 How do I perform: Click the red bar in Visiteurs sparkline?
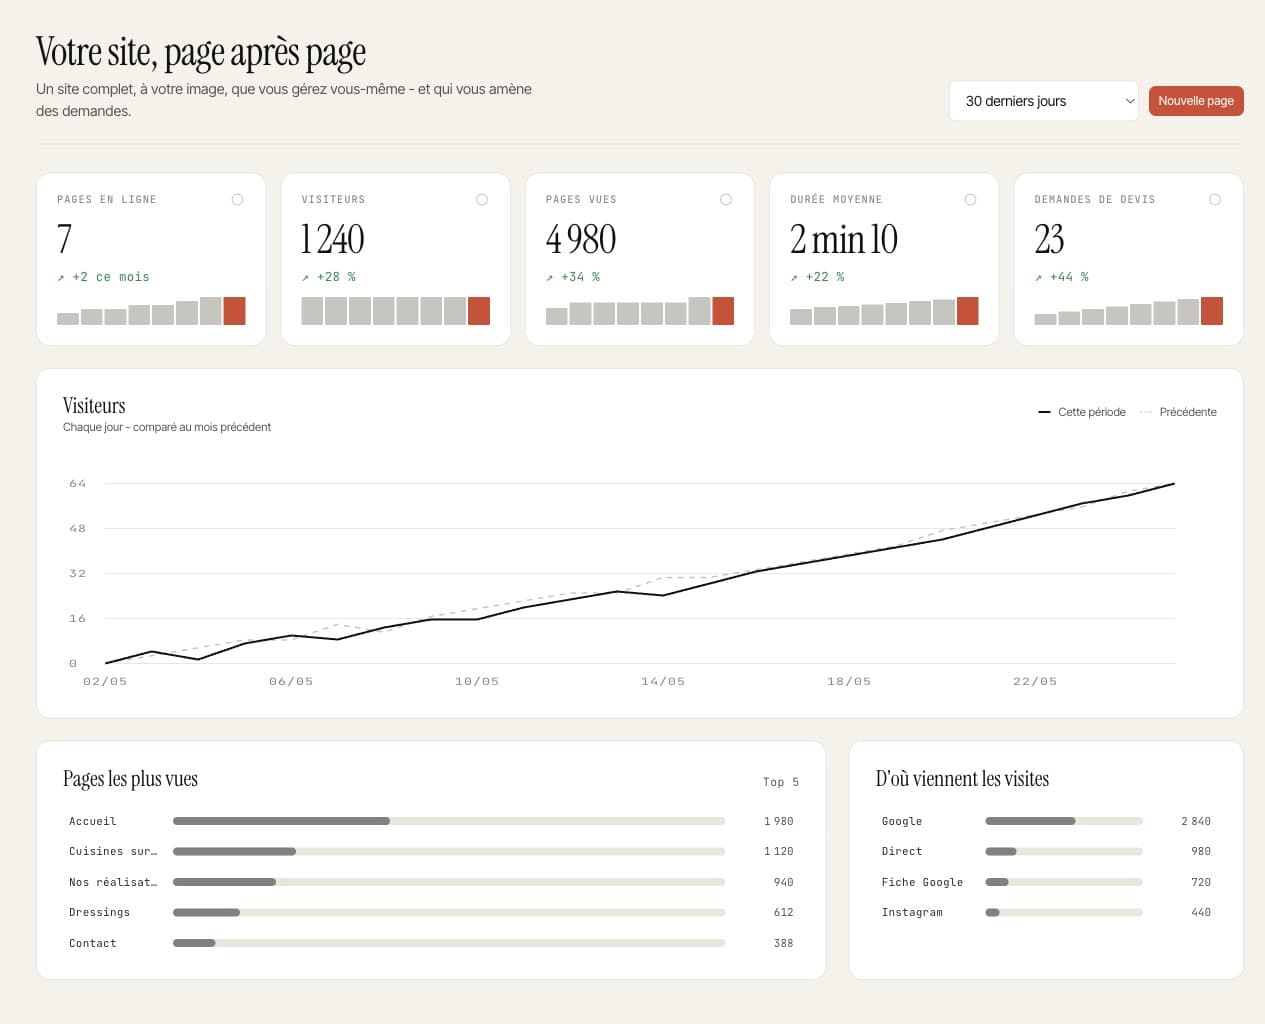pos(479,311)
